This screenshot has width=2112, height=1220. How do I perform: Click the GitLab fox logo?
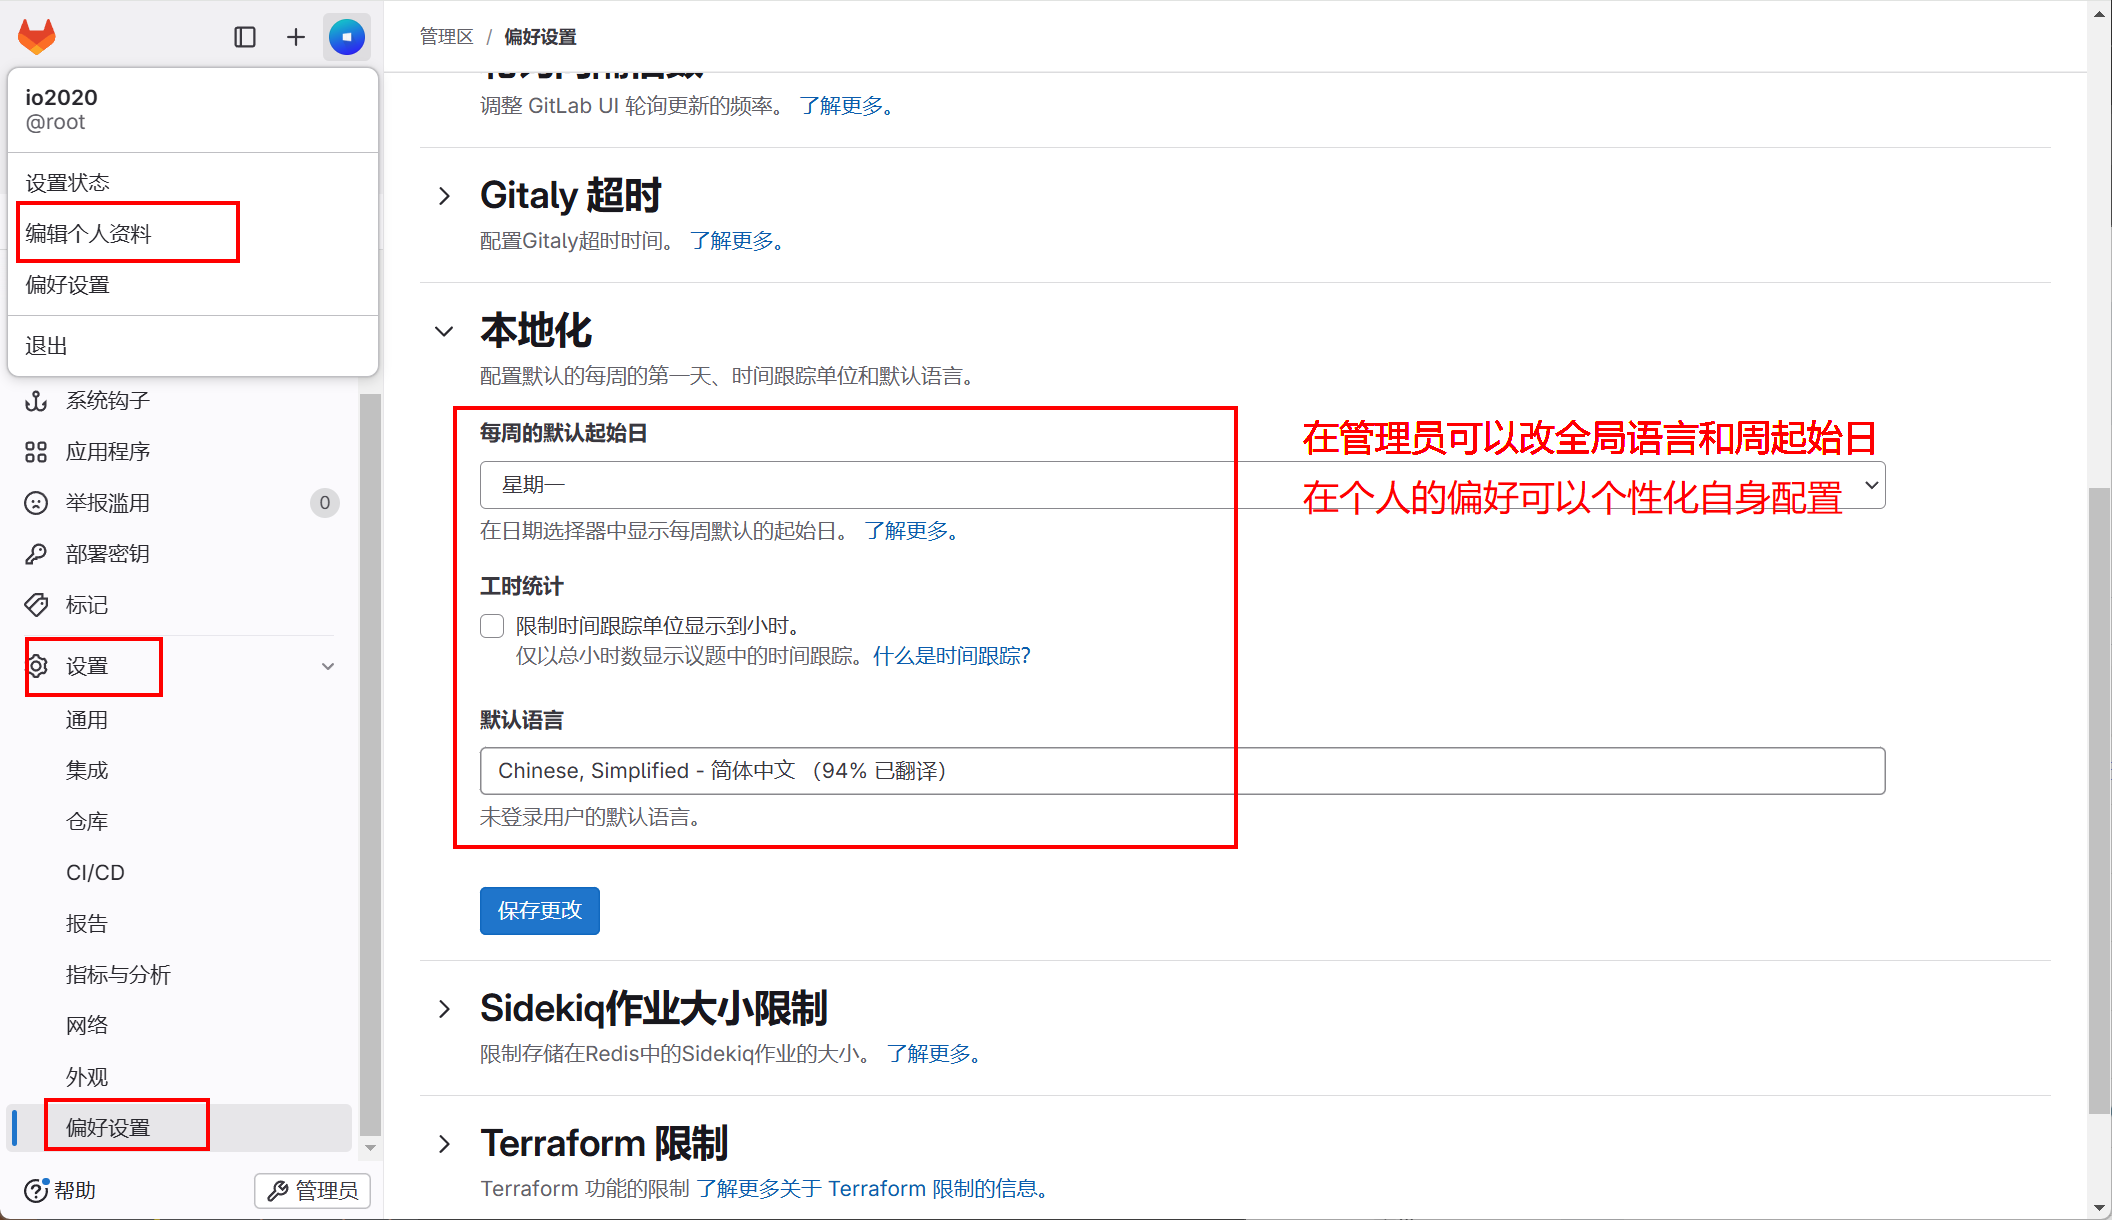click(37, 37)
